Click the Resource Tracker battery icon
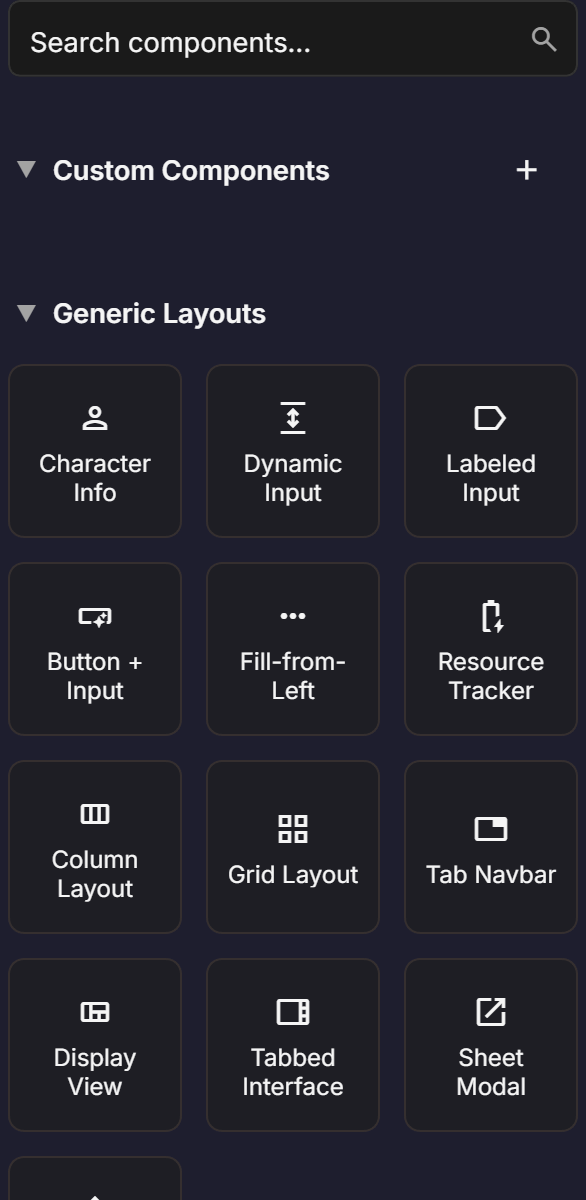The image size is (586, 1200). pyautogui.click(x=490, y=615)
